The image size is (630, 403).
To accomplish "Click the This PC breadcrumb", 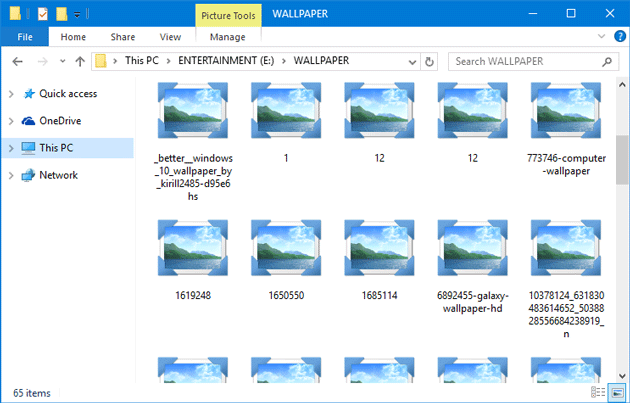I will pos(142,61).
